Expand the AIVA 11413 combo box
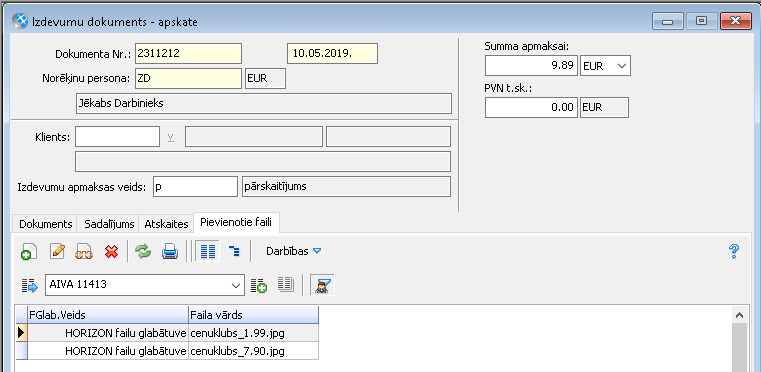 pyautogui.click(x=237, y=285)
